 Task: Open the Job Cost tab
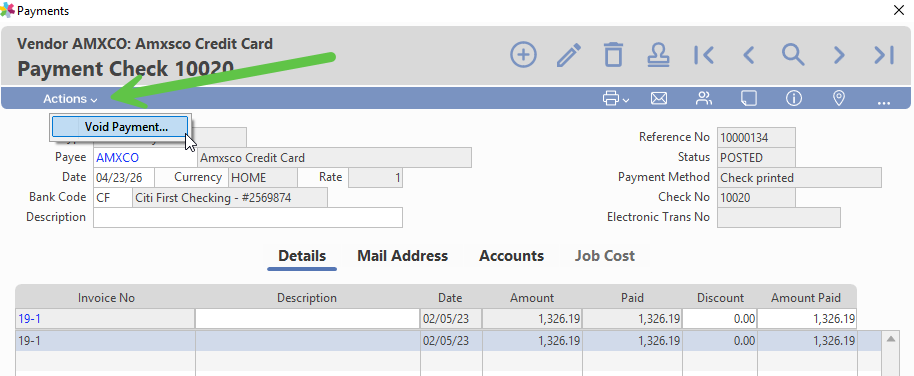[604, 256]
